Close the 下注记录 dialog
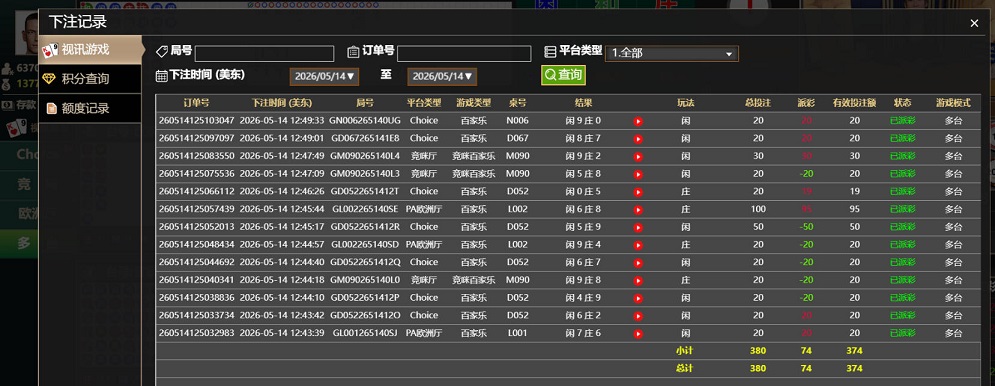The image size is (995, 386). tap(974, 23)
